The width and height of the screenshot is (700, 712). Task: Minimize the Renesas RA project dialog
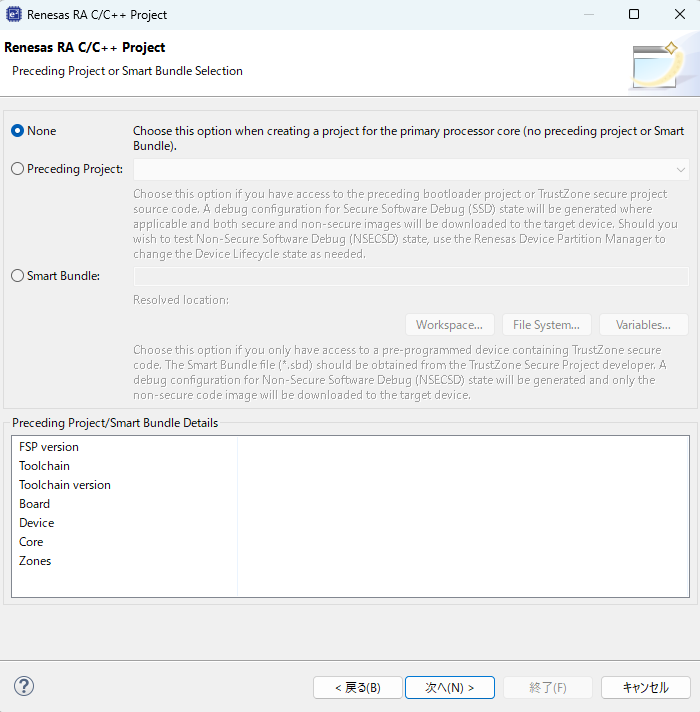[x=589, y=15]
